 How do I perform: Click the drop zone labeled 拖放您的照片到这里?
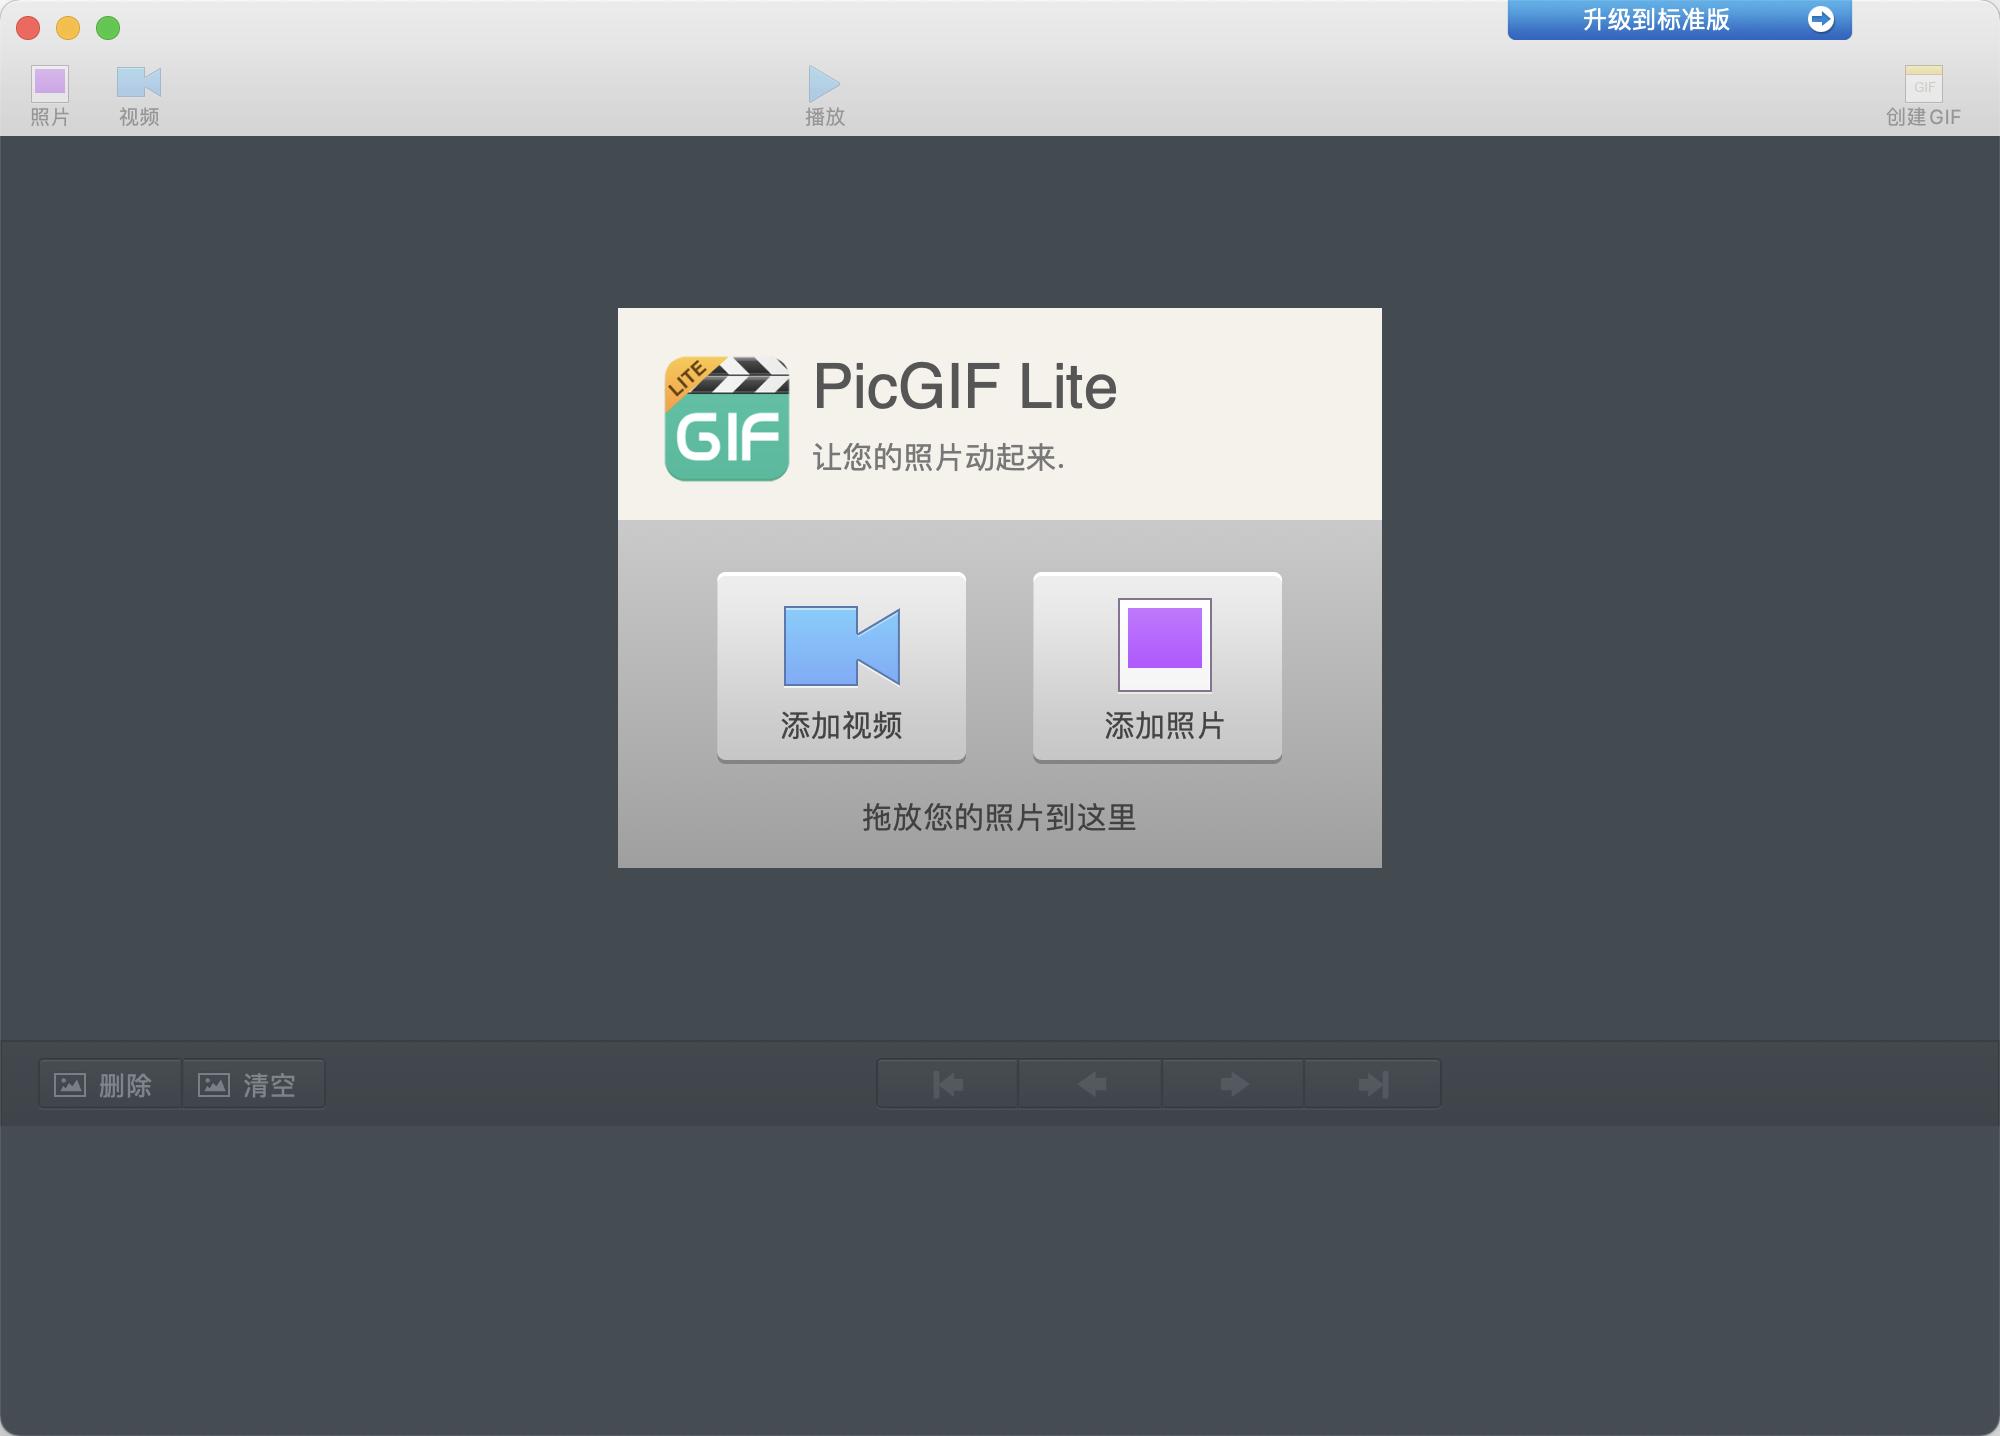click(999, 816)
